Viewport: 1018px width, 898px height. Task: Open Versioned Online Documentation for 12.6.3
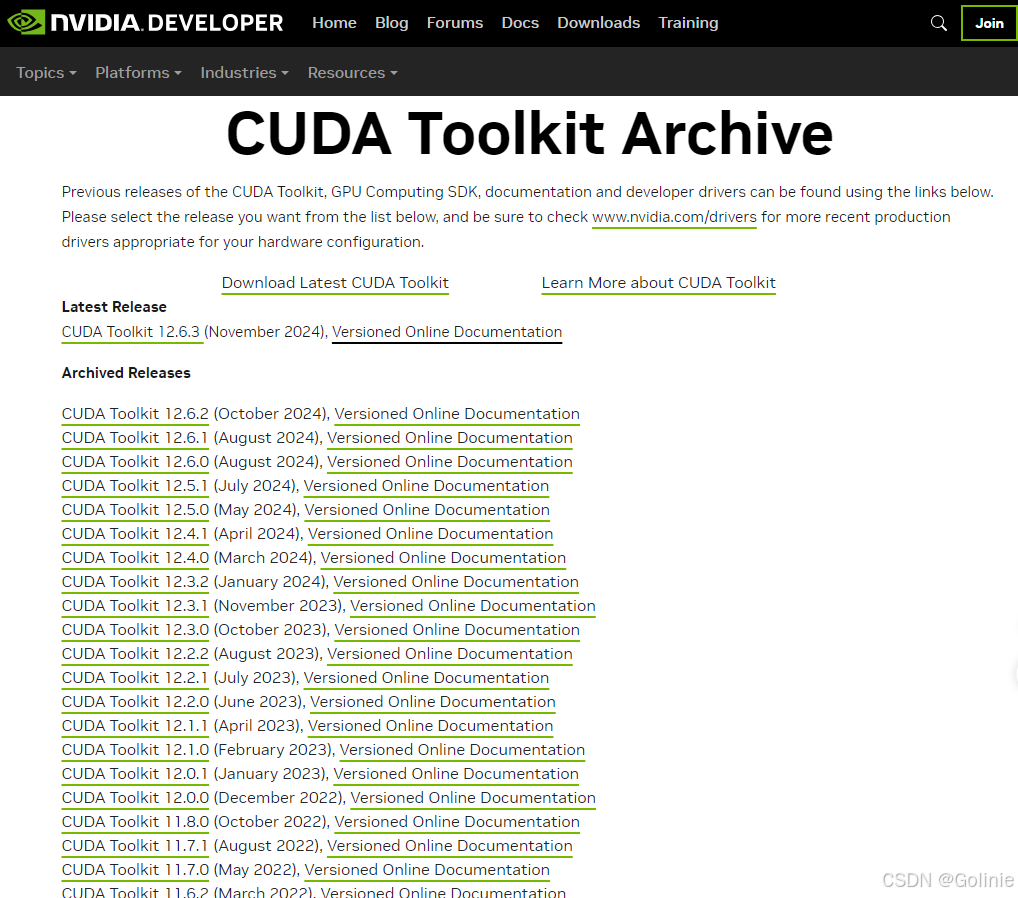[x=447, y=332]
